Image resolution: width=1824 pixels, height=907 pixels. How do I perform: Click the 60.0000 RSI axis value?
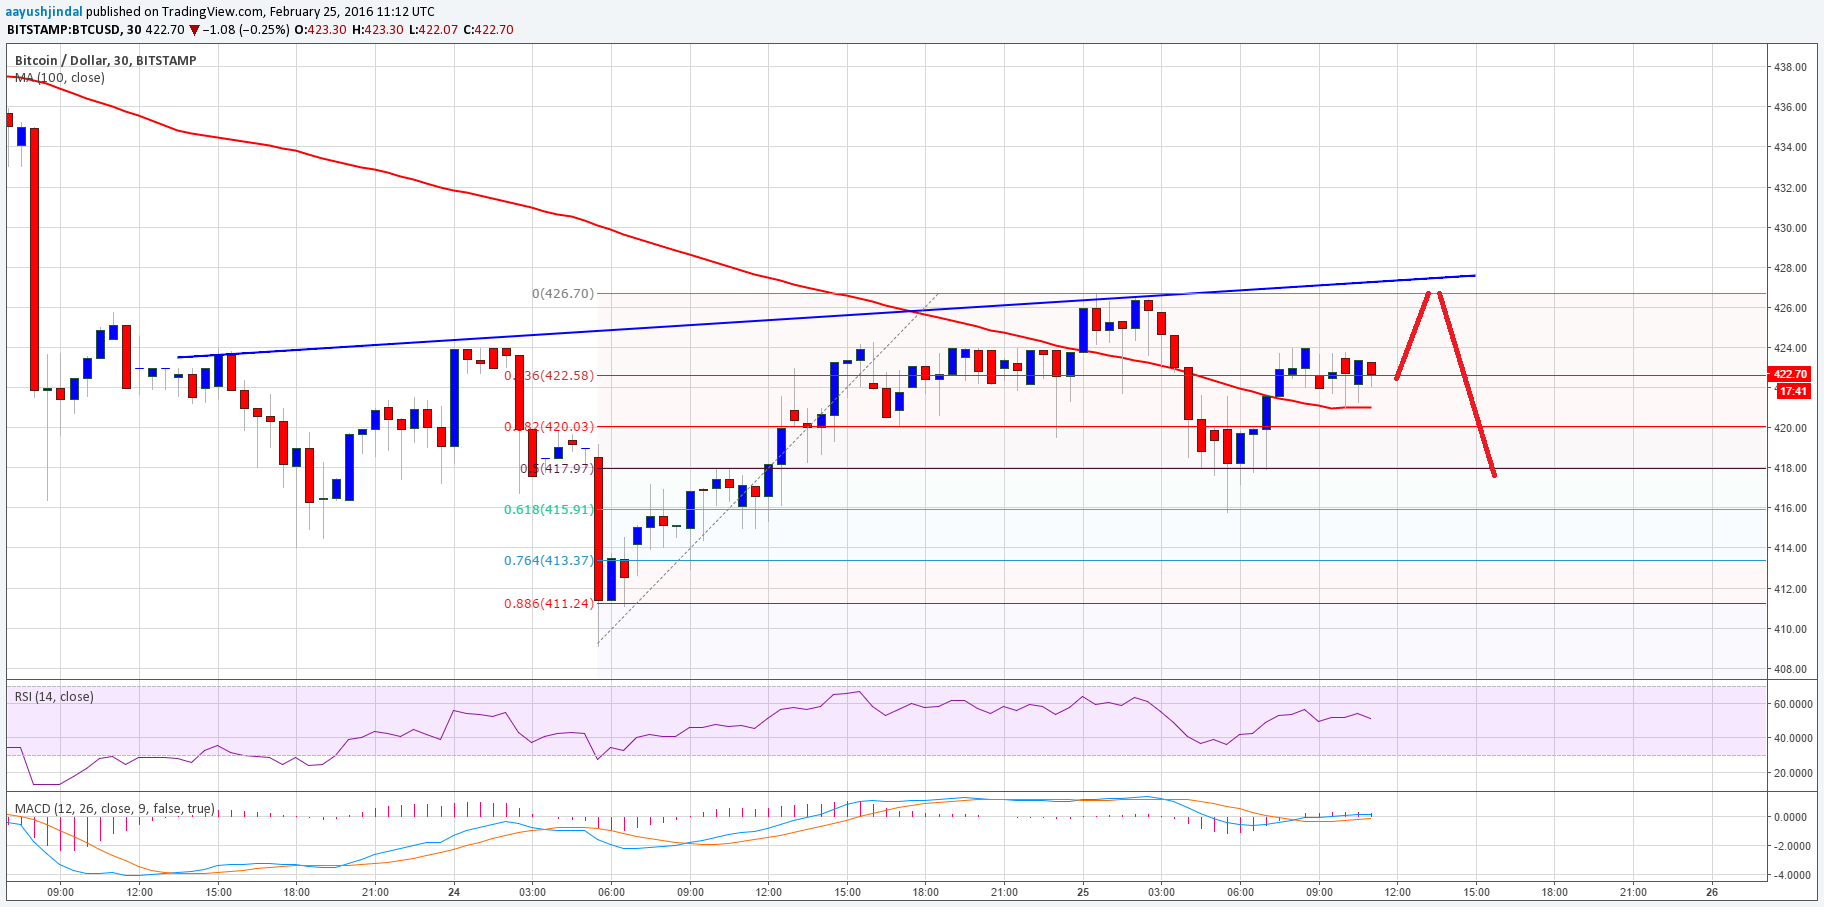coord(1792,704)
